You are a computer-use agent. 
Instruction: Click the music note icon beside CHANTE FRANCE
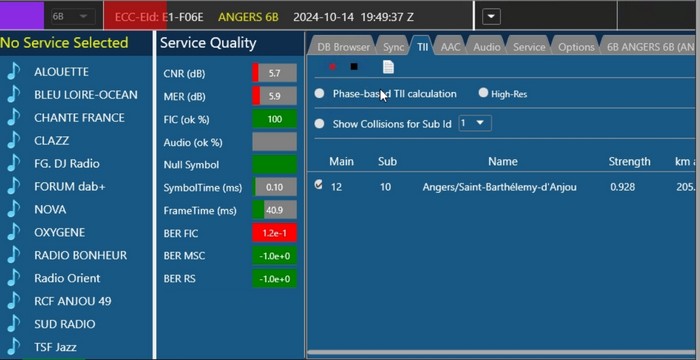coord(13,117)
